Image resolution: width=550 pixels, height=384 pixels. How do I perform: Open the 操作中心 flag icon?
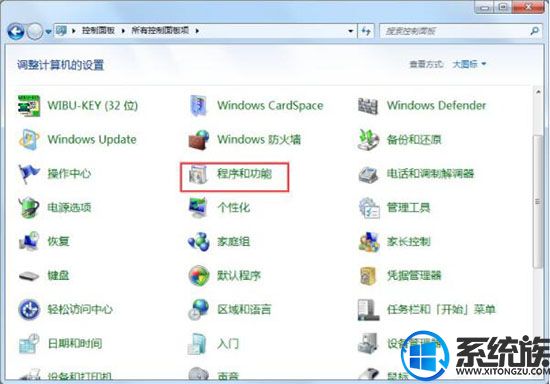(29, 173)
